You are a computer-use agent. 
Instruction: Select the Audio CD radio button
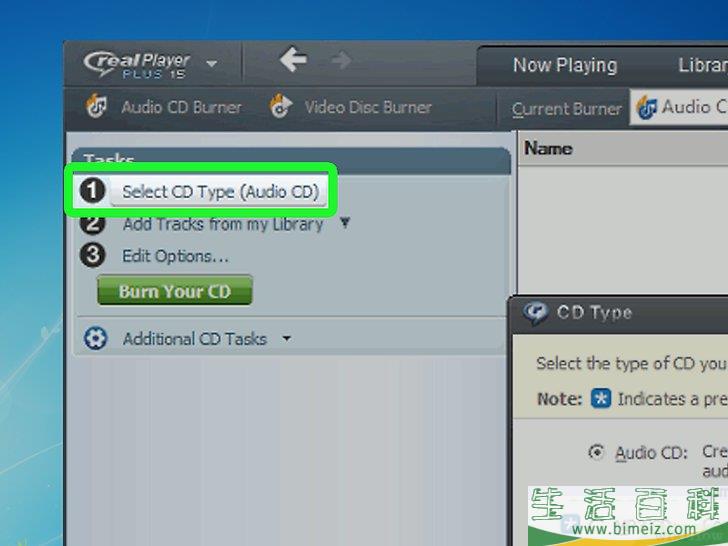click(596, 452)
